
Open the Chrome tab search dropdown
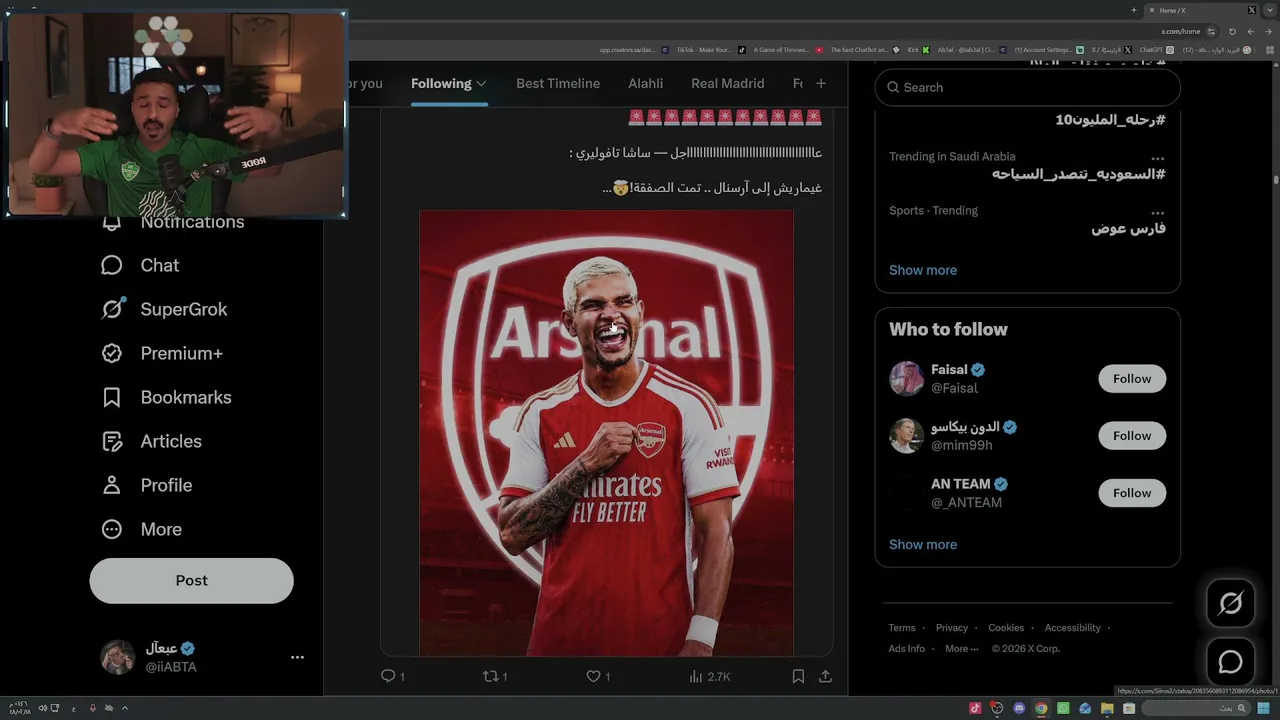coord(1269,10)
